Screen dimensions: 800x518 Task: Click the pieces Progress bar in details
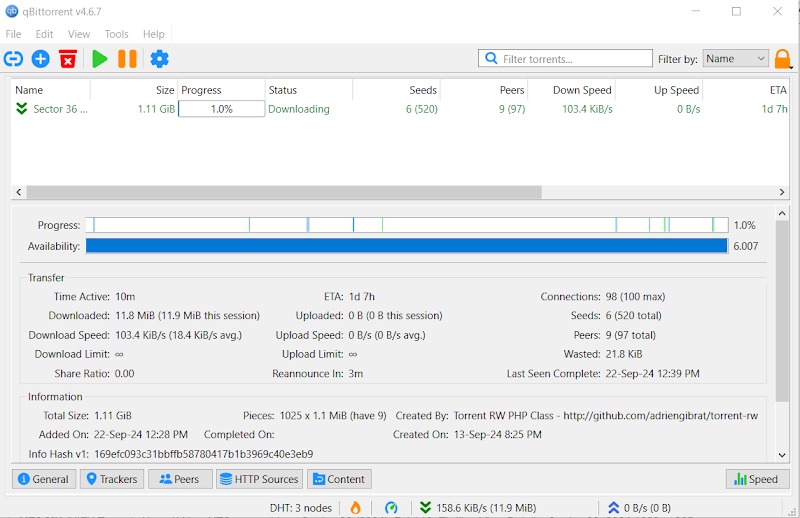click(x=407, y=225)
